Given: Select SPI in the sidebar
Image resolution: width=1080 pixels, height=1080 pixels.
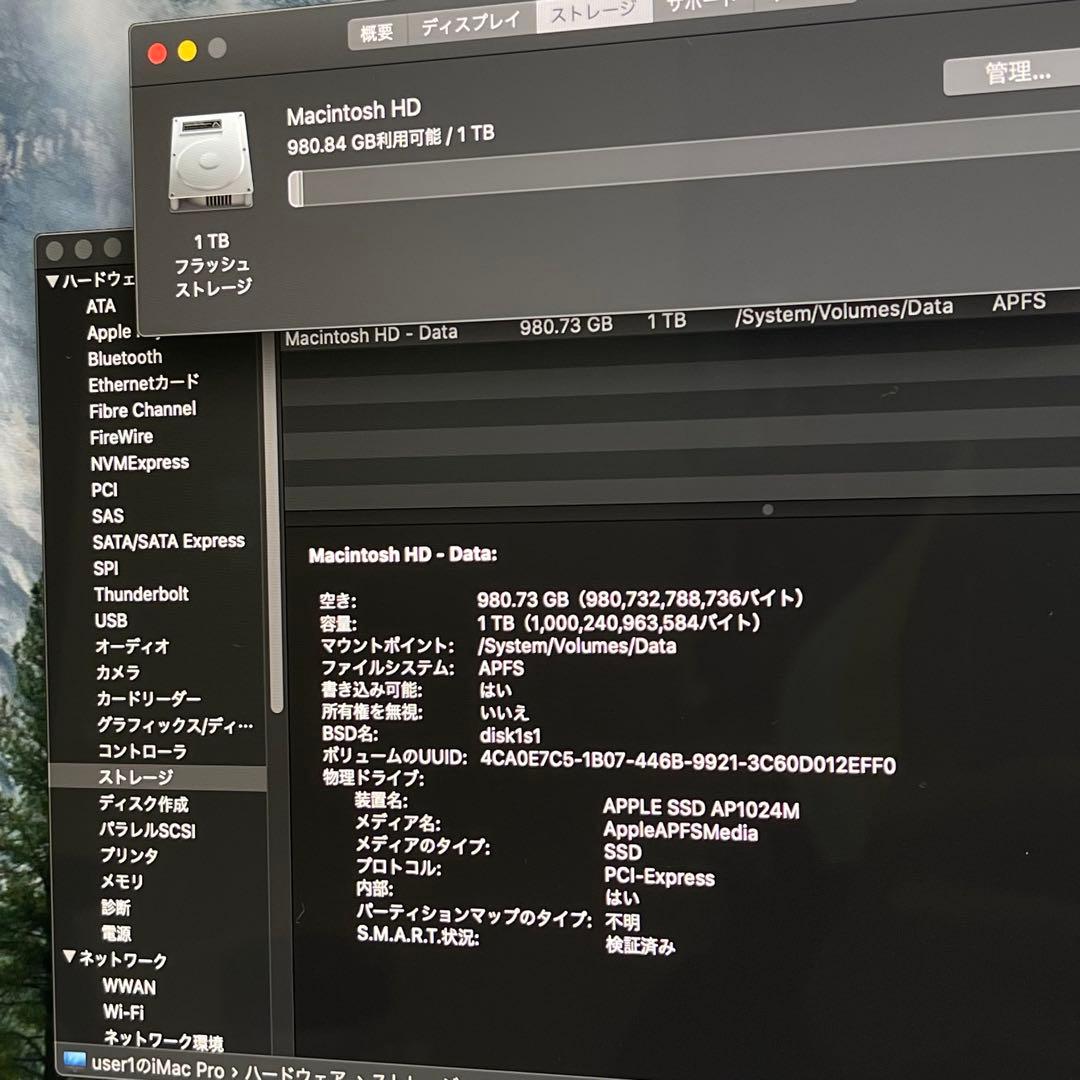Looking at the screenshot, I should pos(105,568).
